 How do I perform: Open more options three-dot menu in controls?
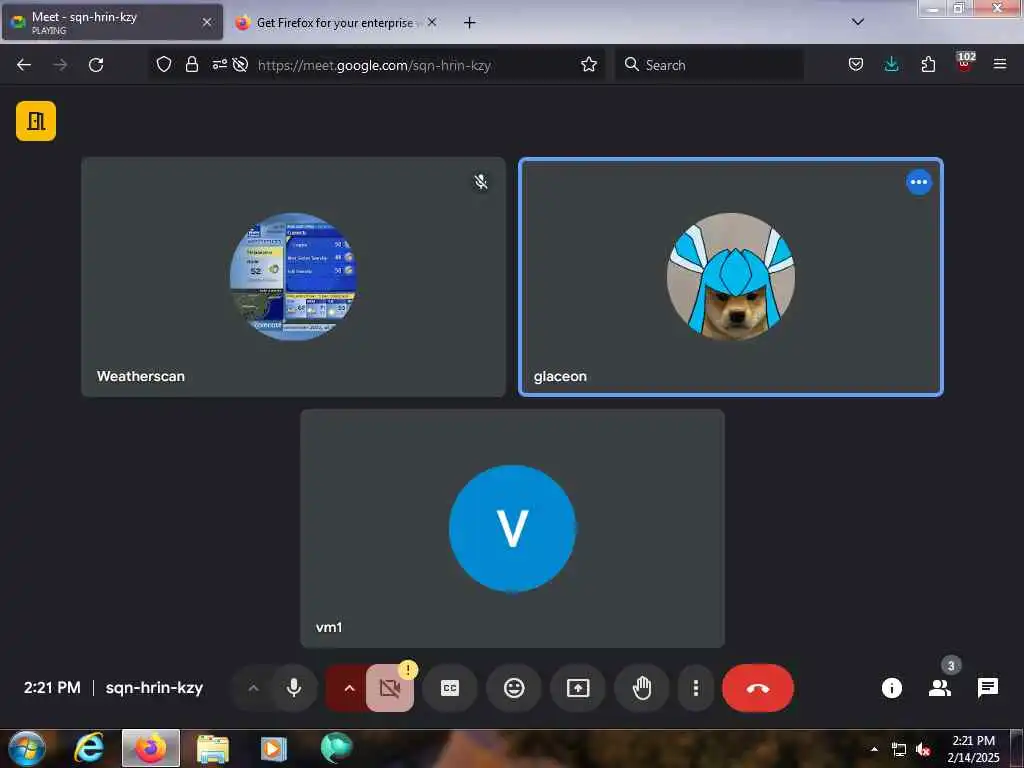[696, 688]
